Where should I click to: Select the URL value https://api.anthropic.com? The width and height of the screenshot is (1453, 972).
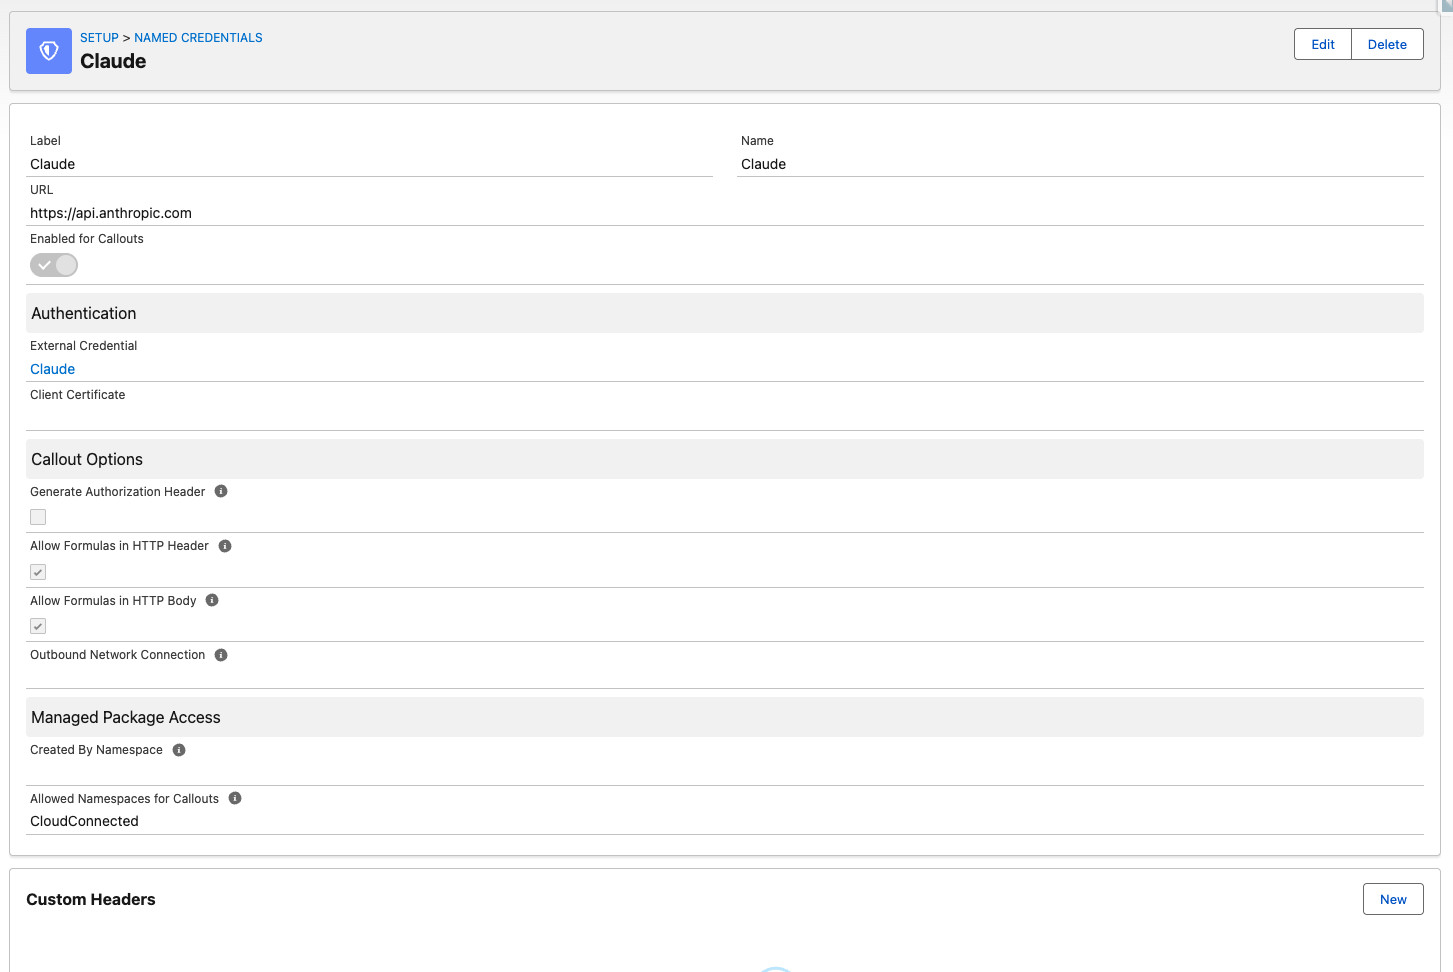click(x=111, y=213)
